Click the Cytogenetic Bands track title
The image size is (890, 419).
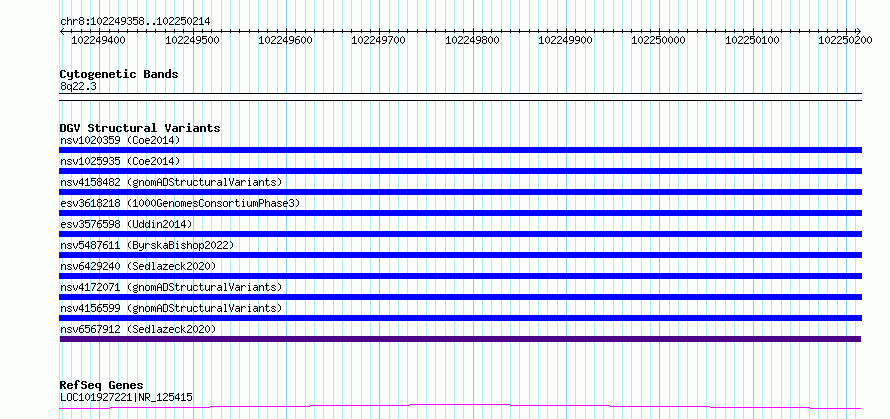pyautogui.click(x=119, y=74)
